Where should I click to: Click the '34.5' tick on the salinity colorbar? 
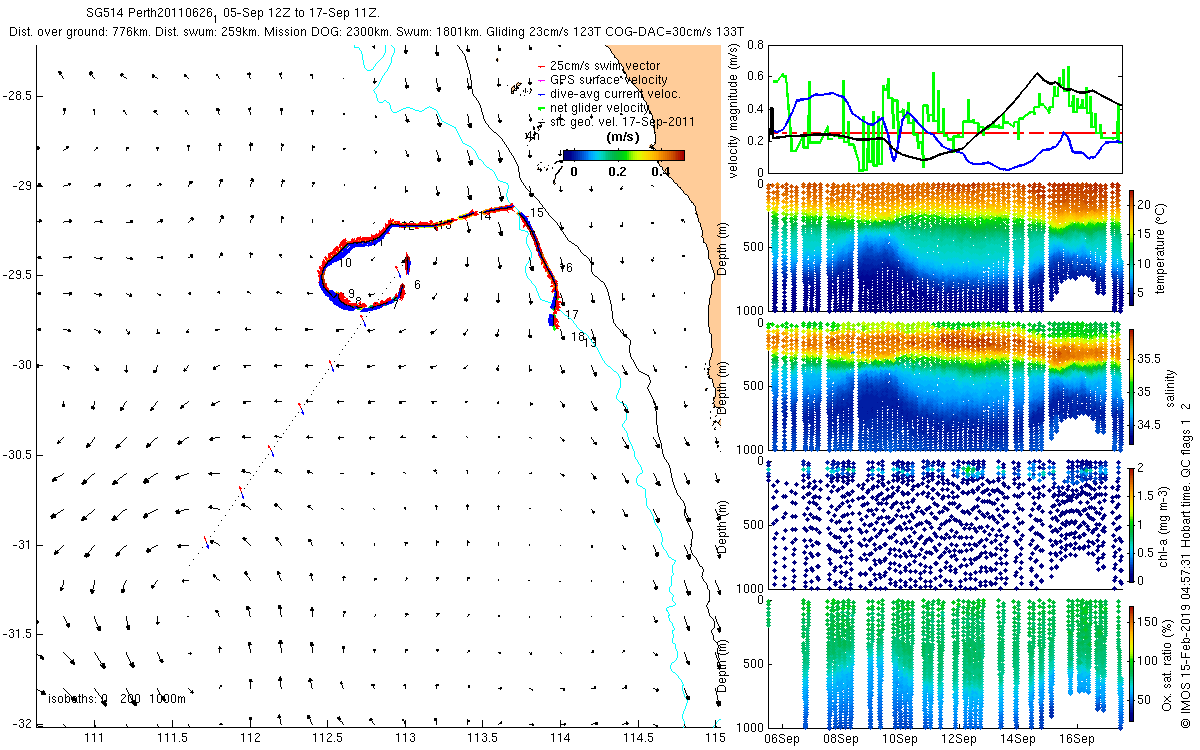pos(1149,425)
